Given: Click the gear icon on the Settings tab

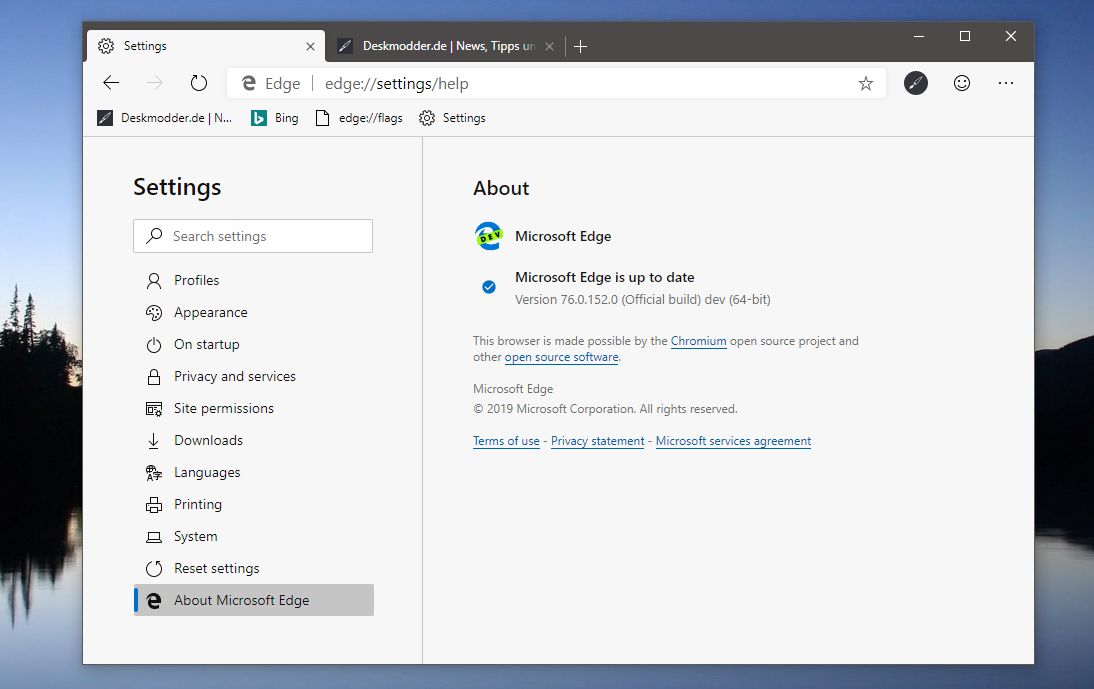Looking at the screenshot, I should (106, 46).
